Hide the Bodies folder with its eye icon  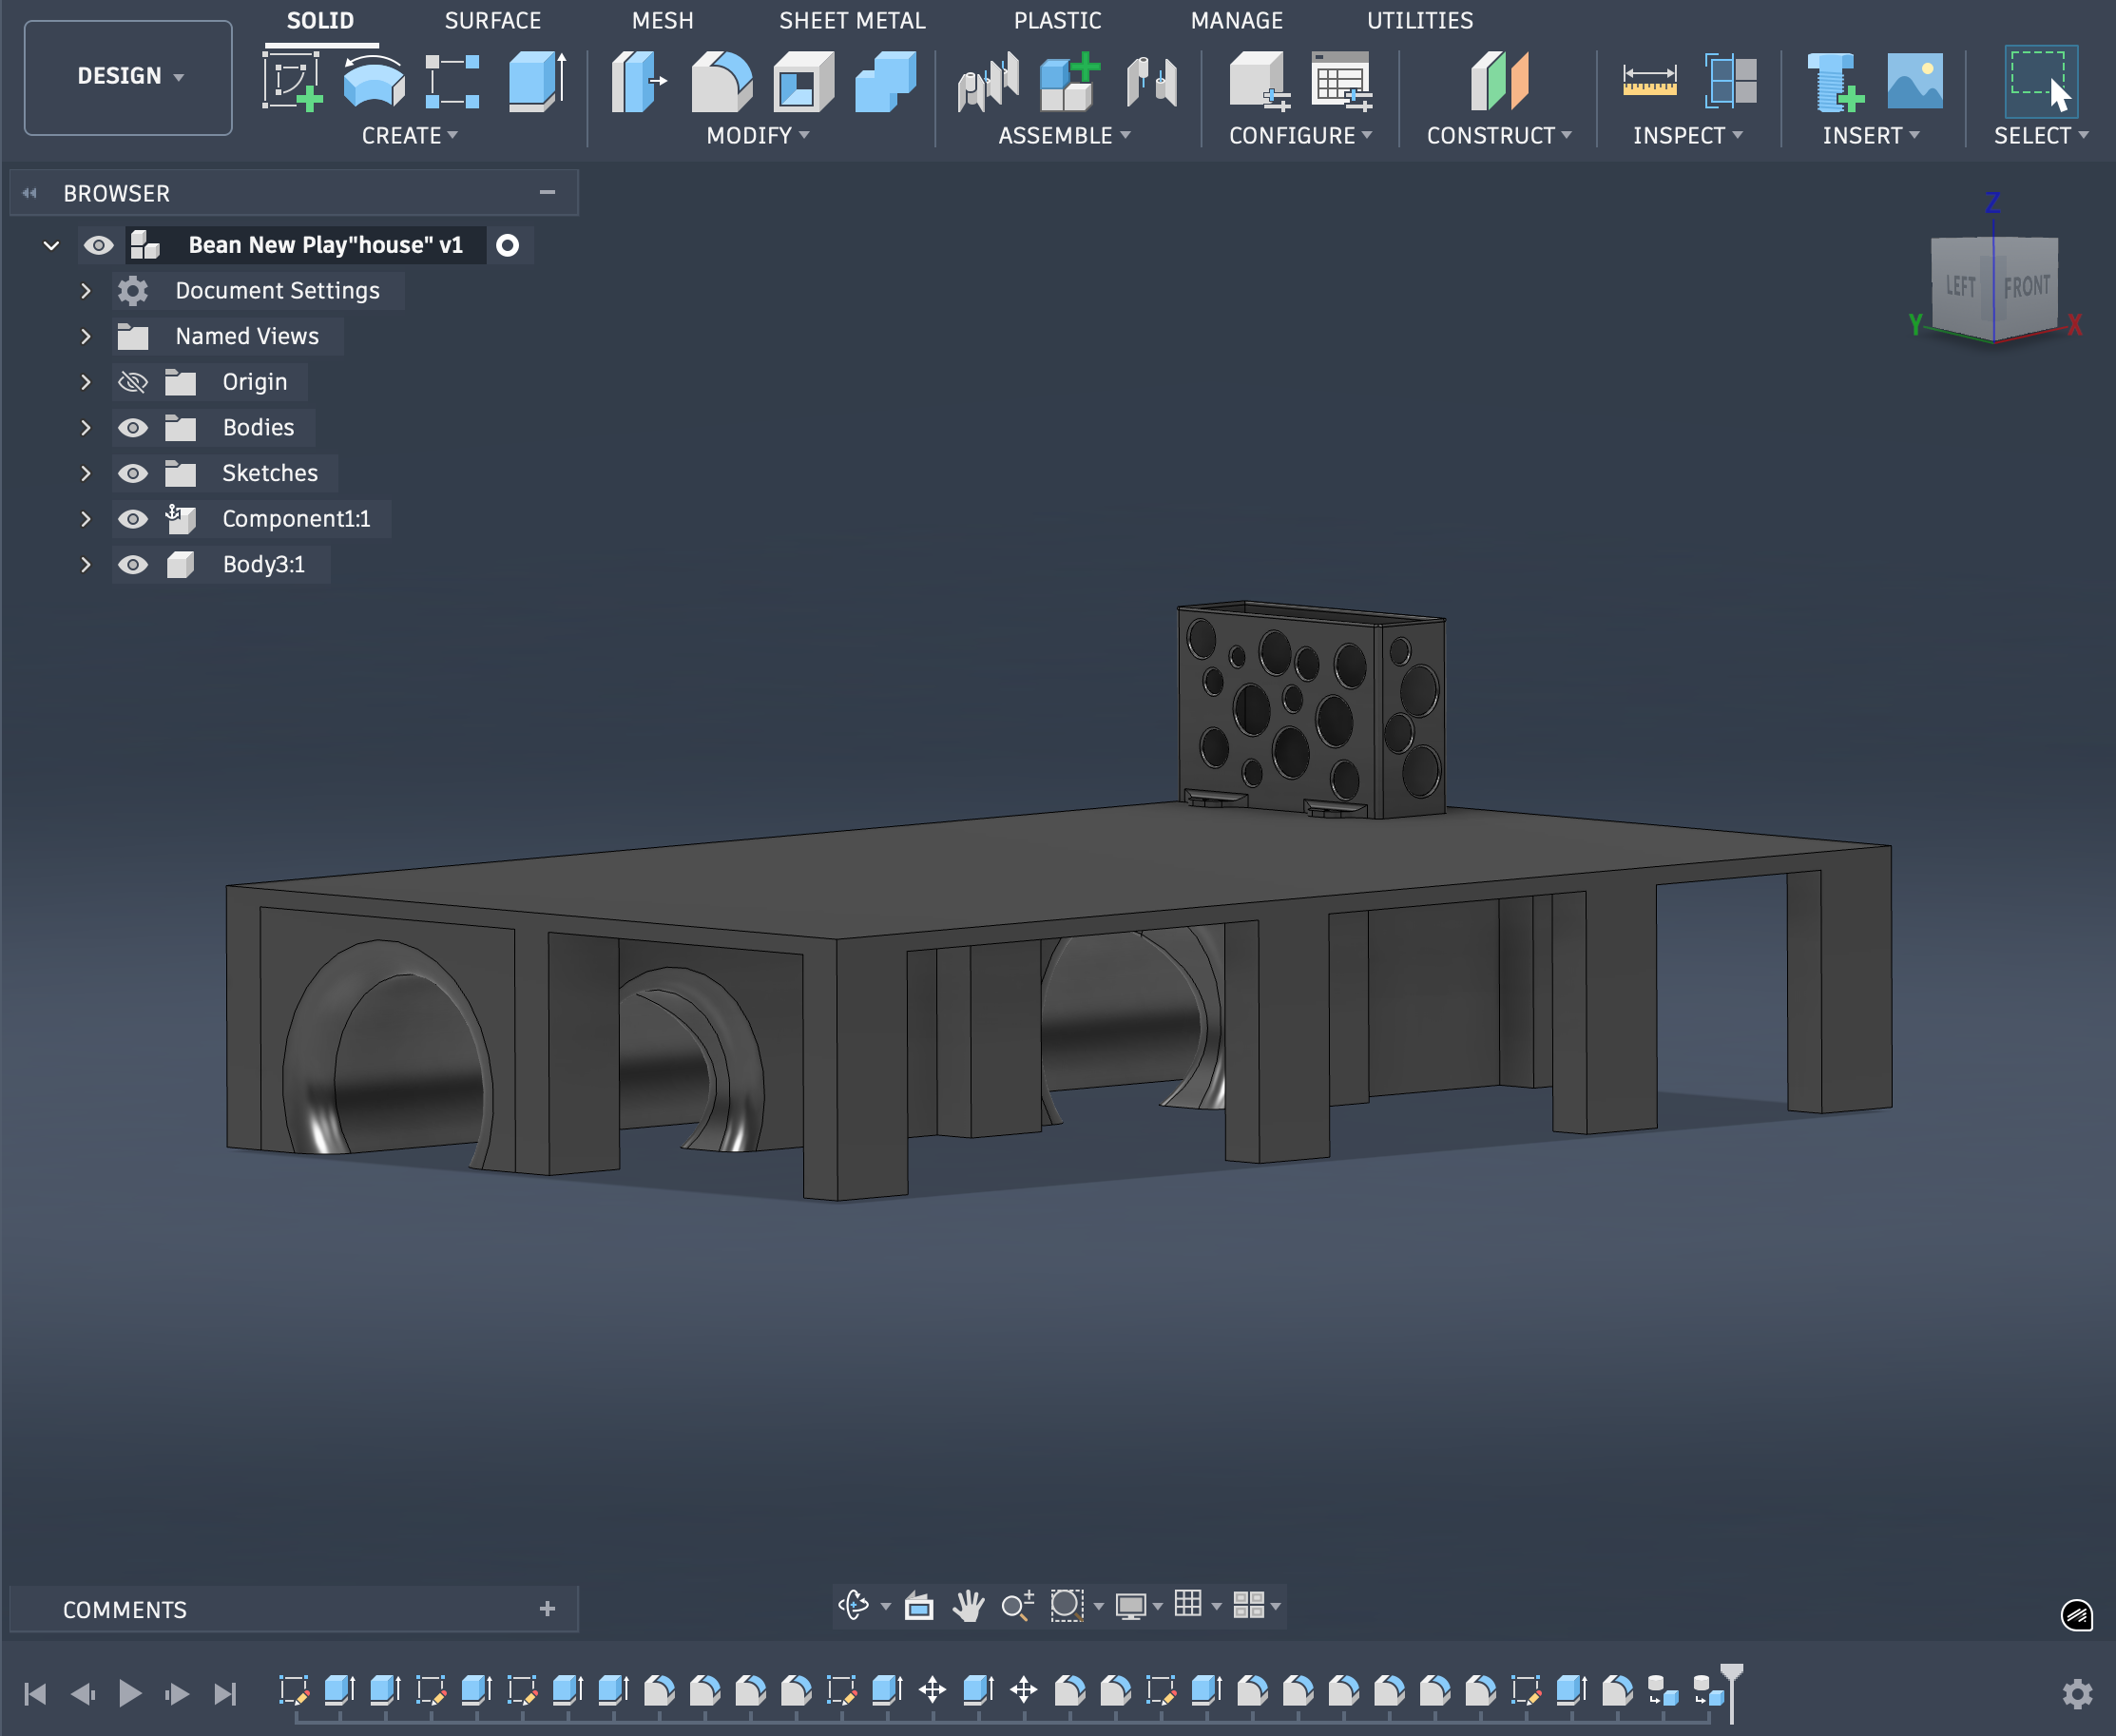pyautogui.click(x=133, y=427)
